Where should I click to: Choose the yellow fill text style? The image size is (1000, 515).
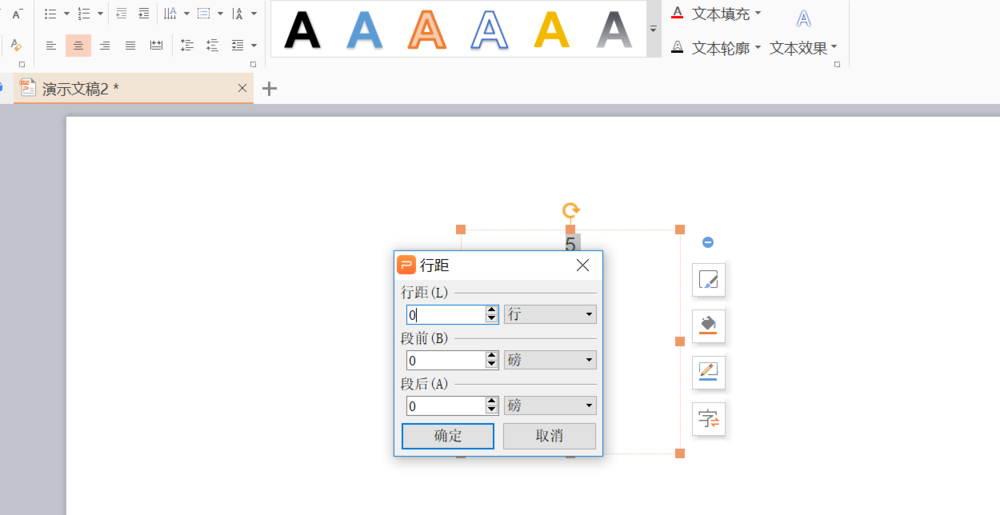pos(552,30)
